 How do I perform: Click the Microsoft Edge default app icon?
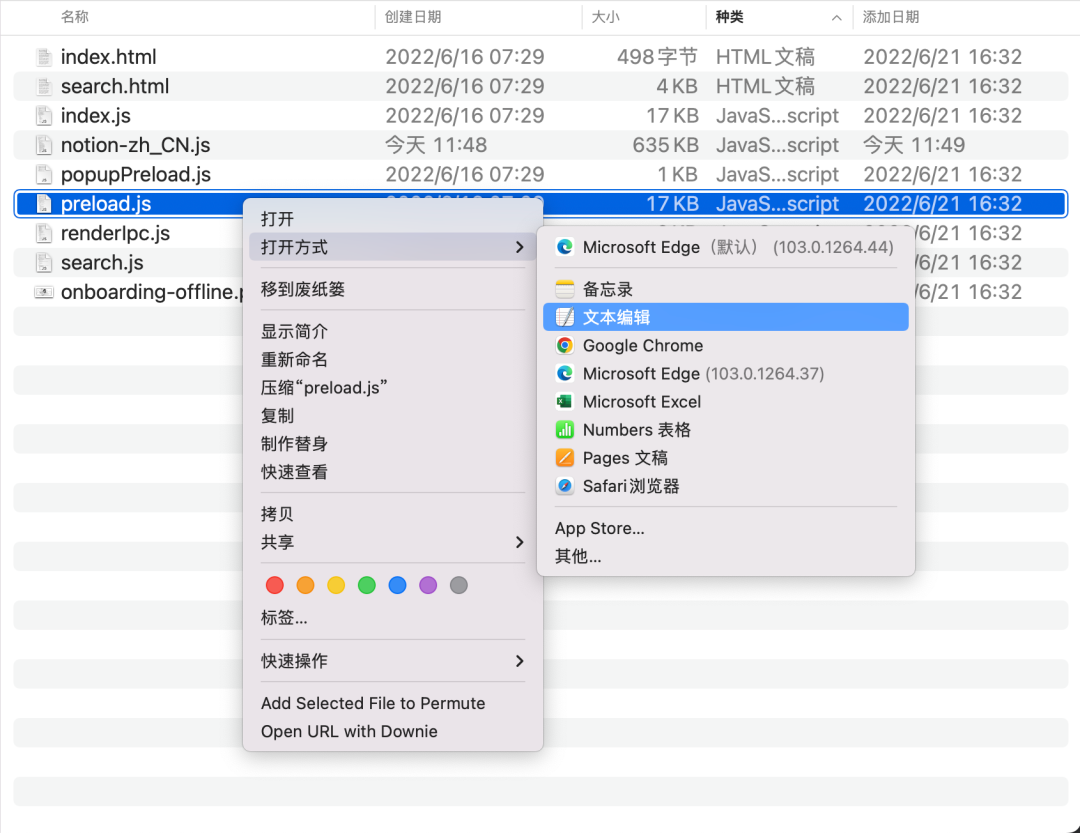[x=565, y=247]
